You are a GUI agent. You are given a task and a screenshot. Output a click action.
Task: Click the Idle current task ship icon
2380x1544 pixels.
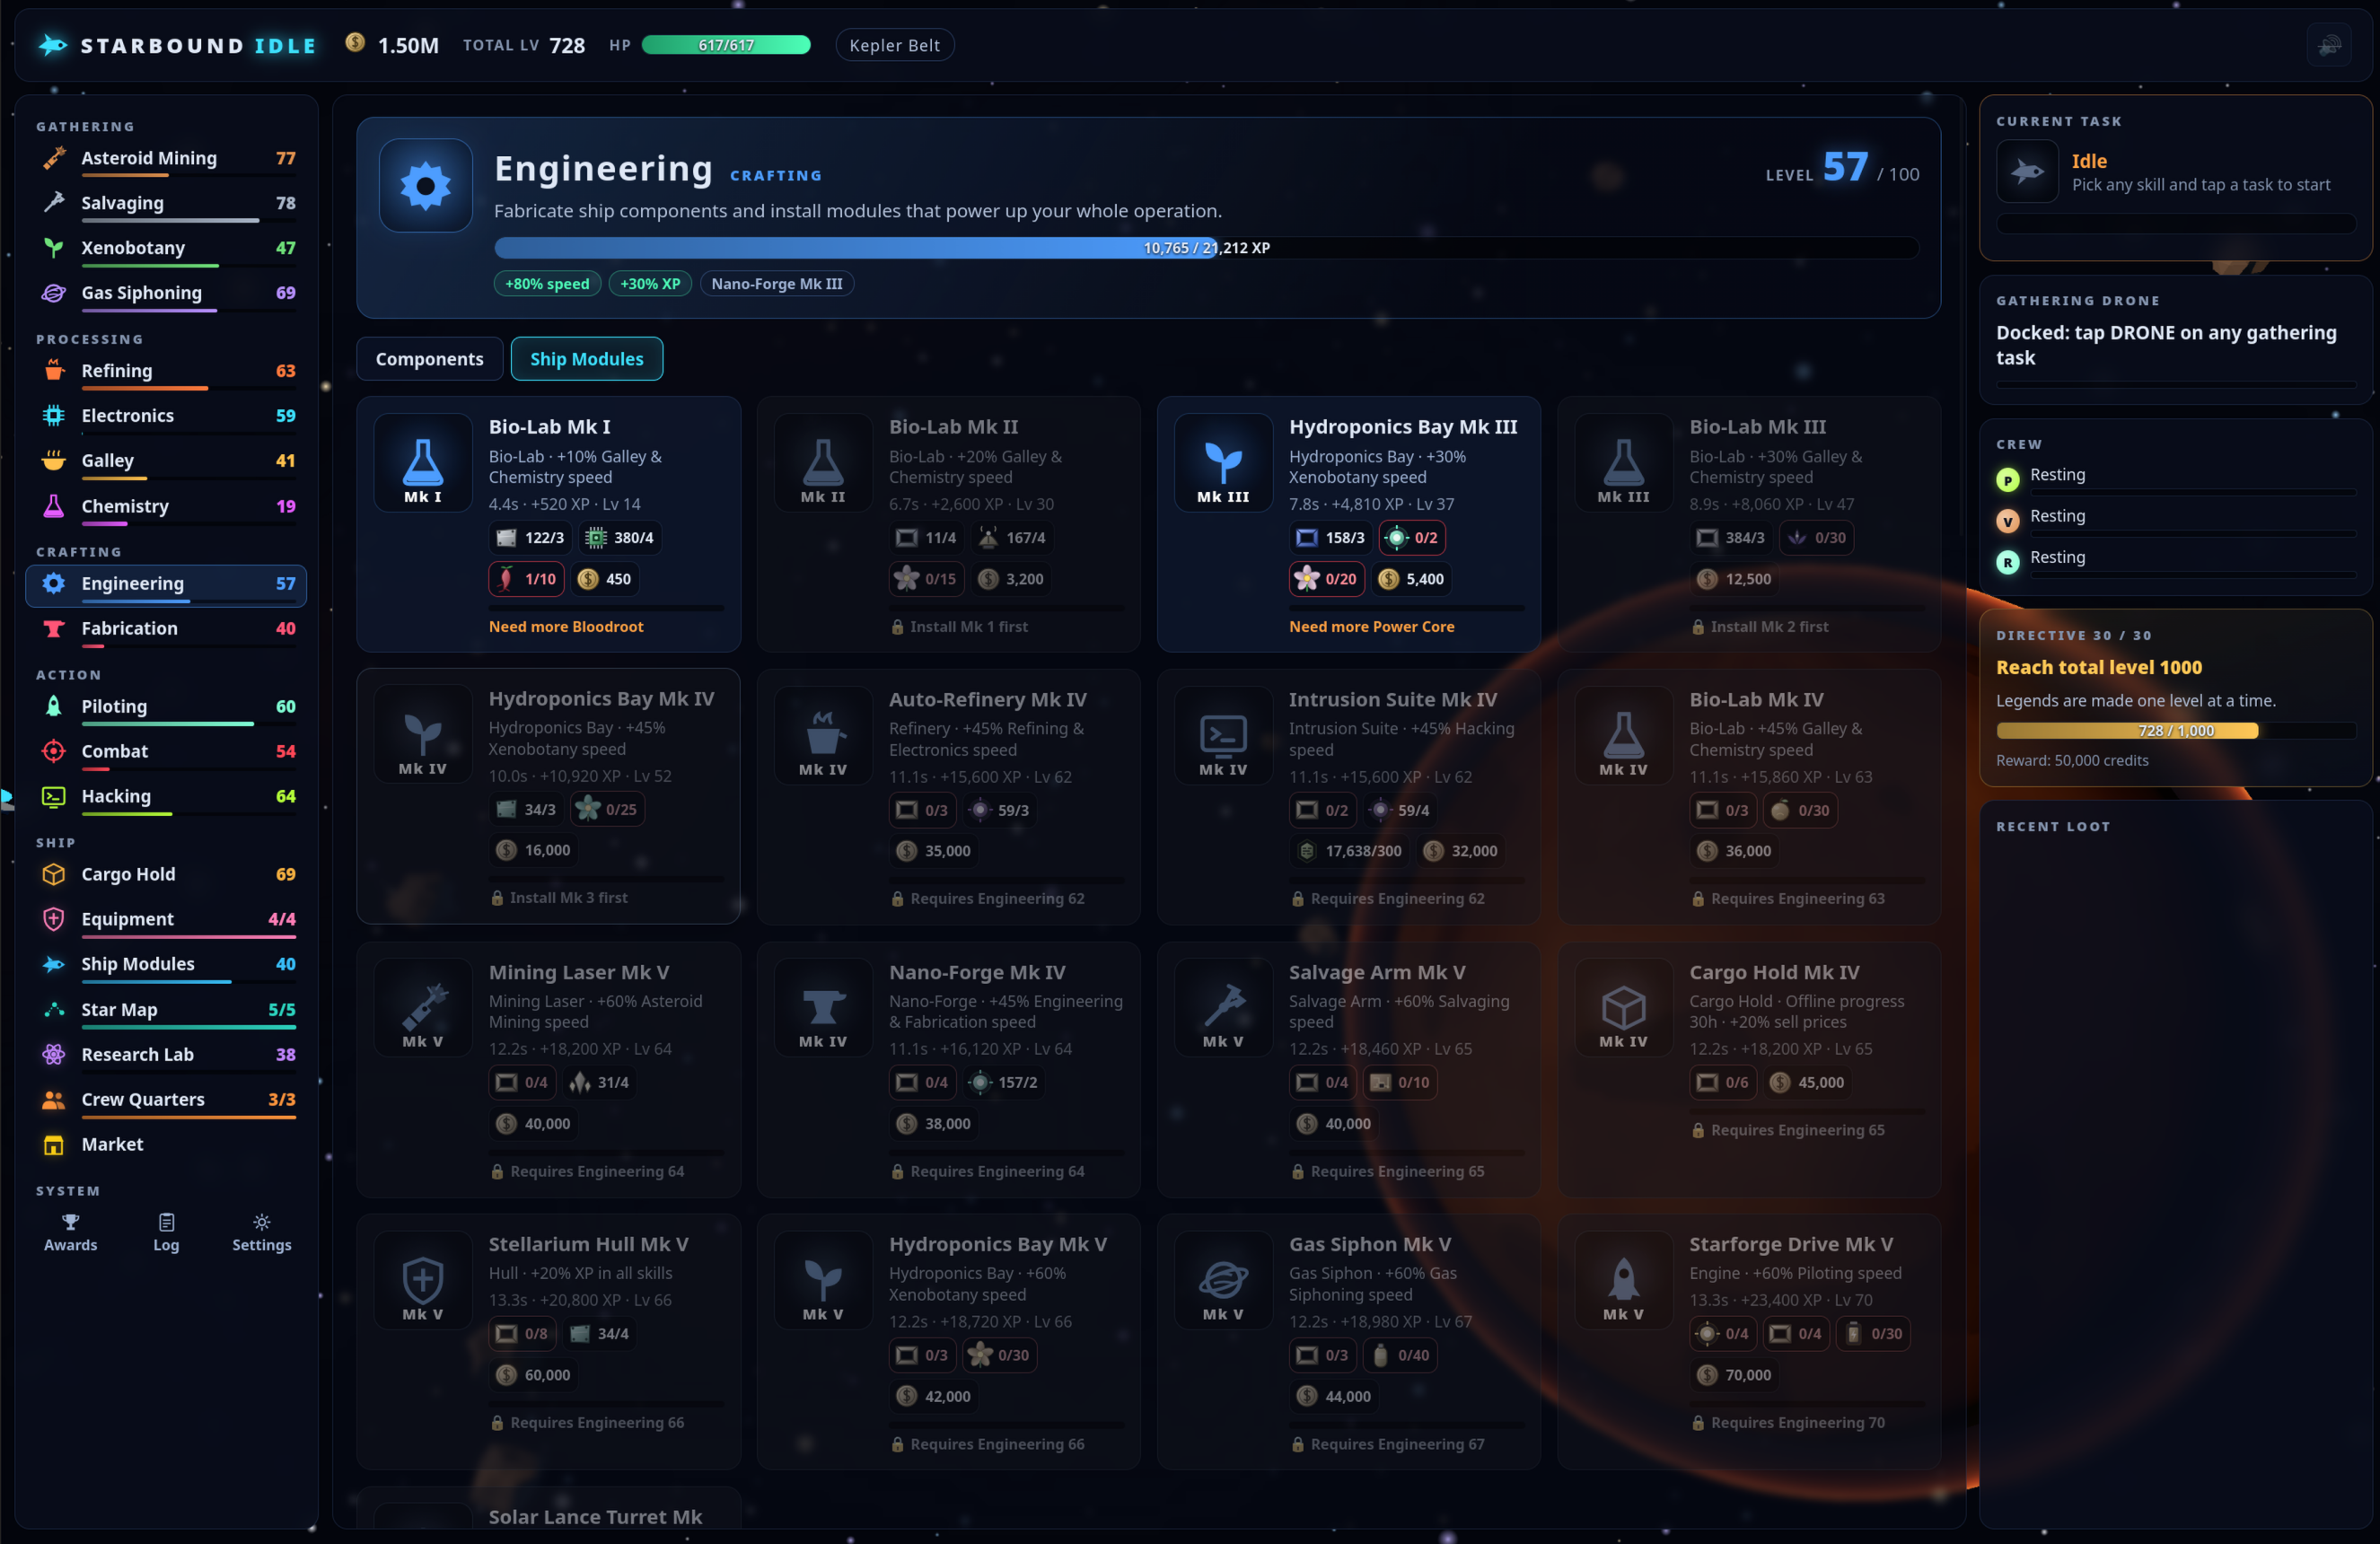coord(2028,172)
